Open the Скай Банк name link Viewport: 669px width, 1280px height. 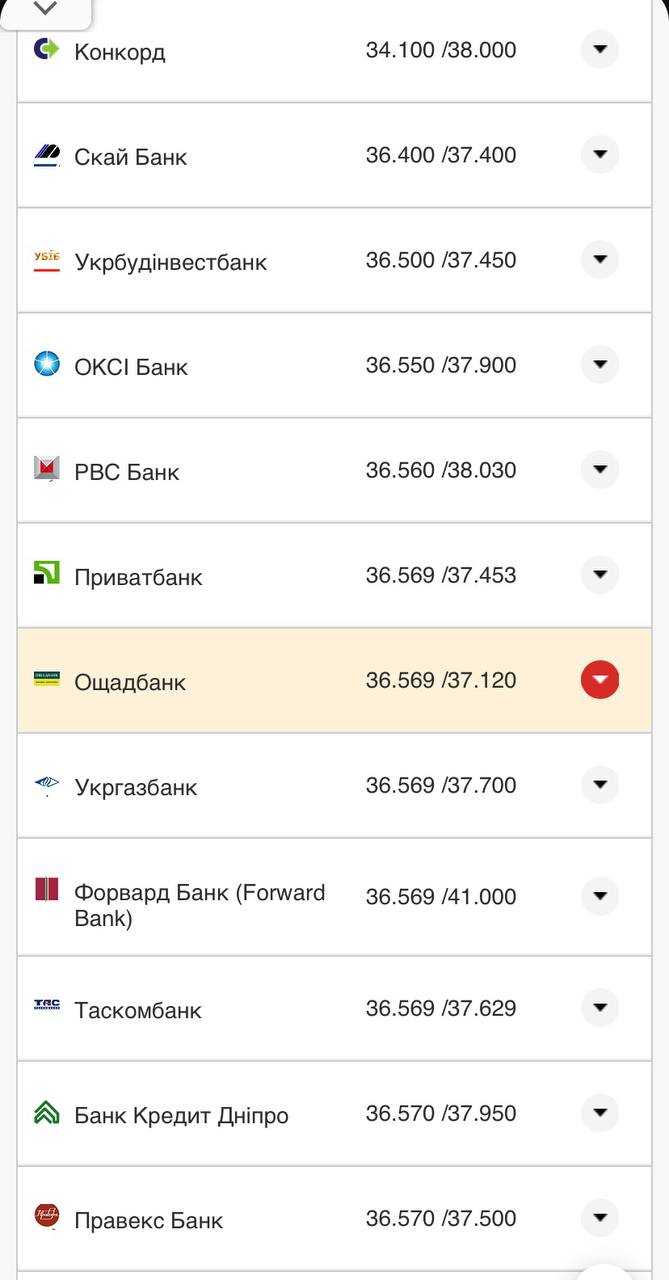click(x=131, y=157)
